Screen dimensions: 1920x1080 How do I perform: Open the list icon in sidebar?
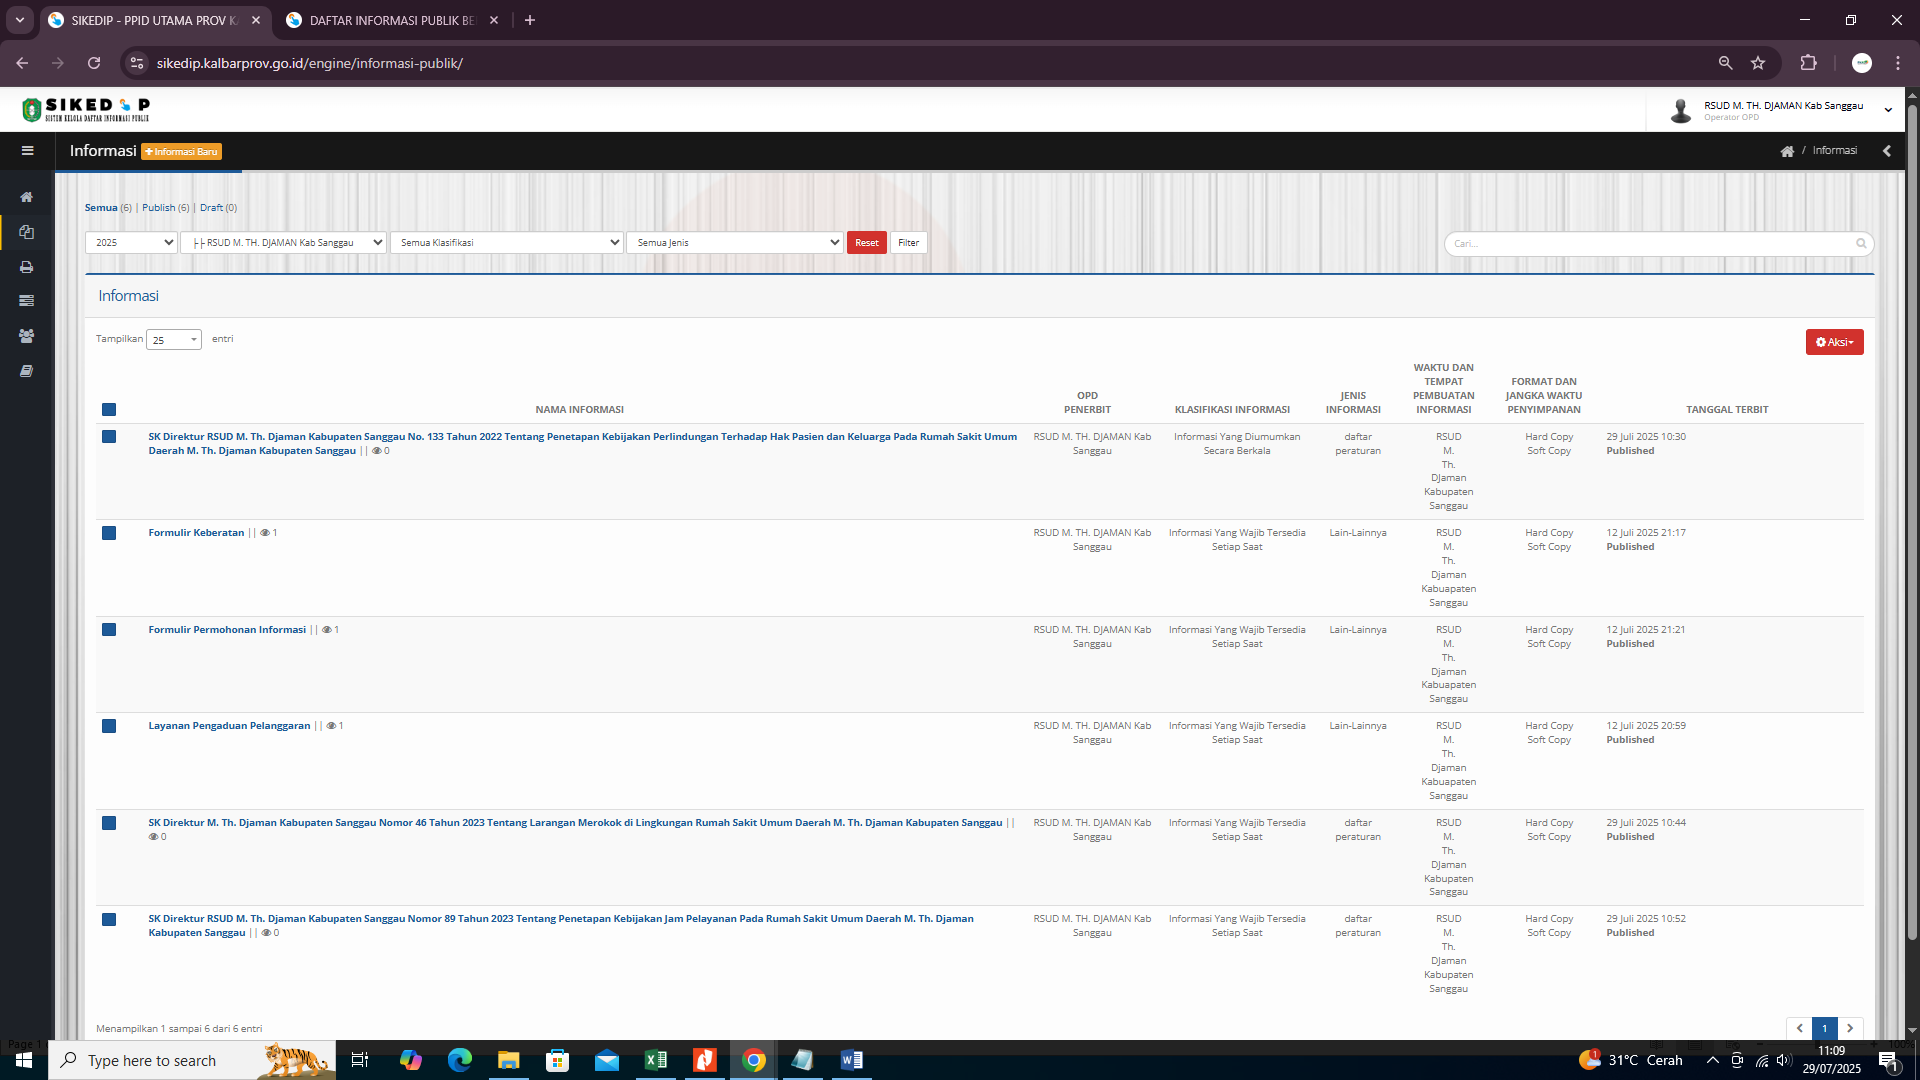coord(27,301)
